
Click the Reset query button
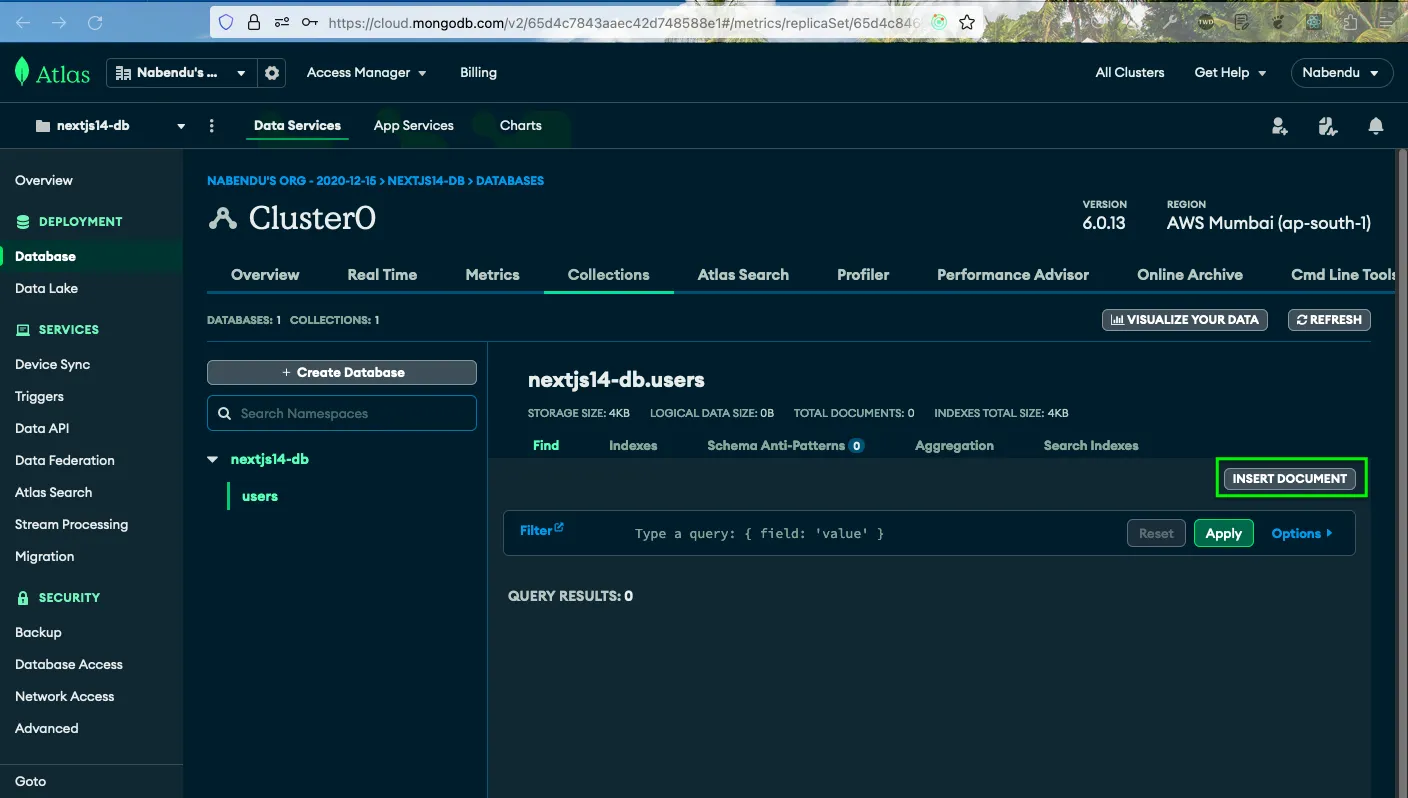[1156, 534]
